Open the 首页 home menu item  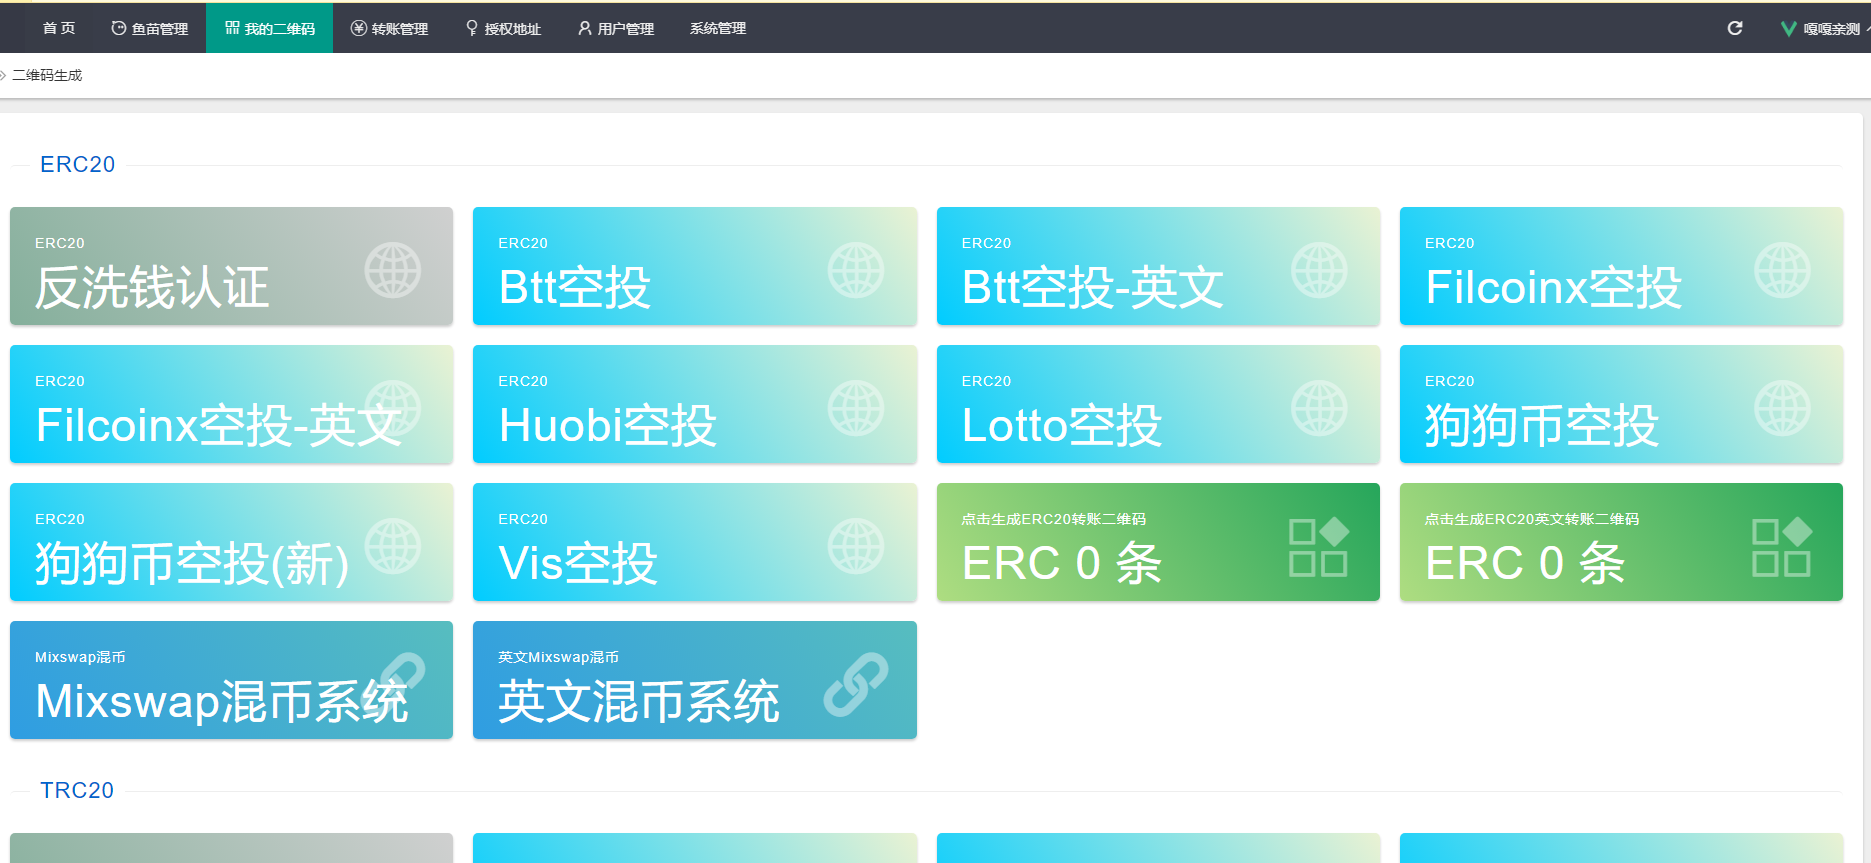tap(59, 28)
